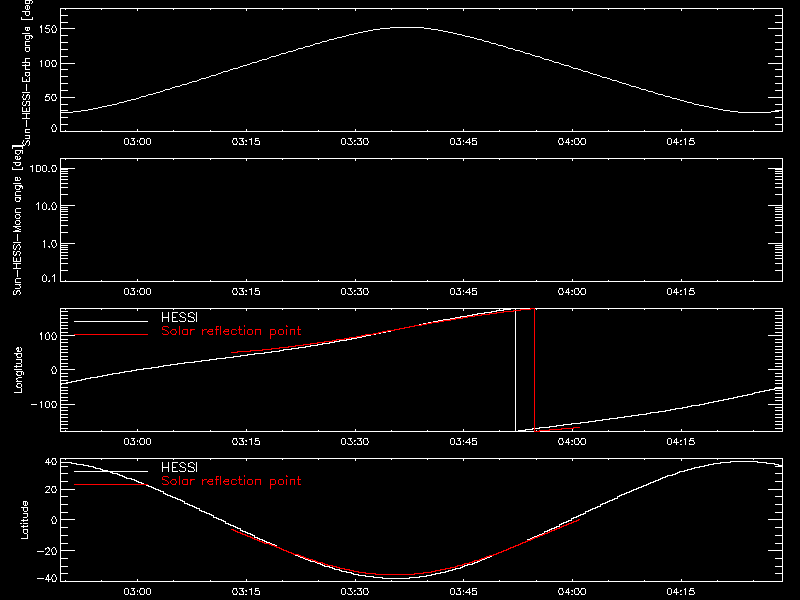Pick the 40 tick on the Latitude axis

coord(51,462)
